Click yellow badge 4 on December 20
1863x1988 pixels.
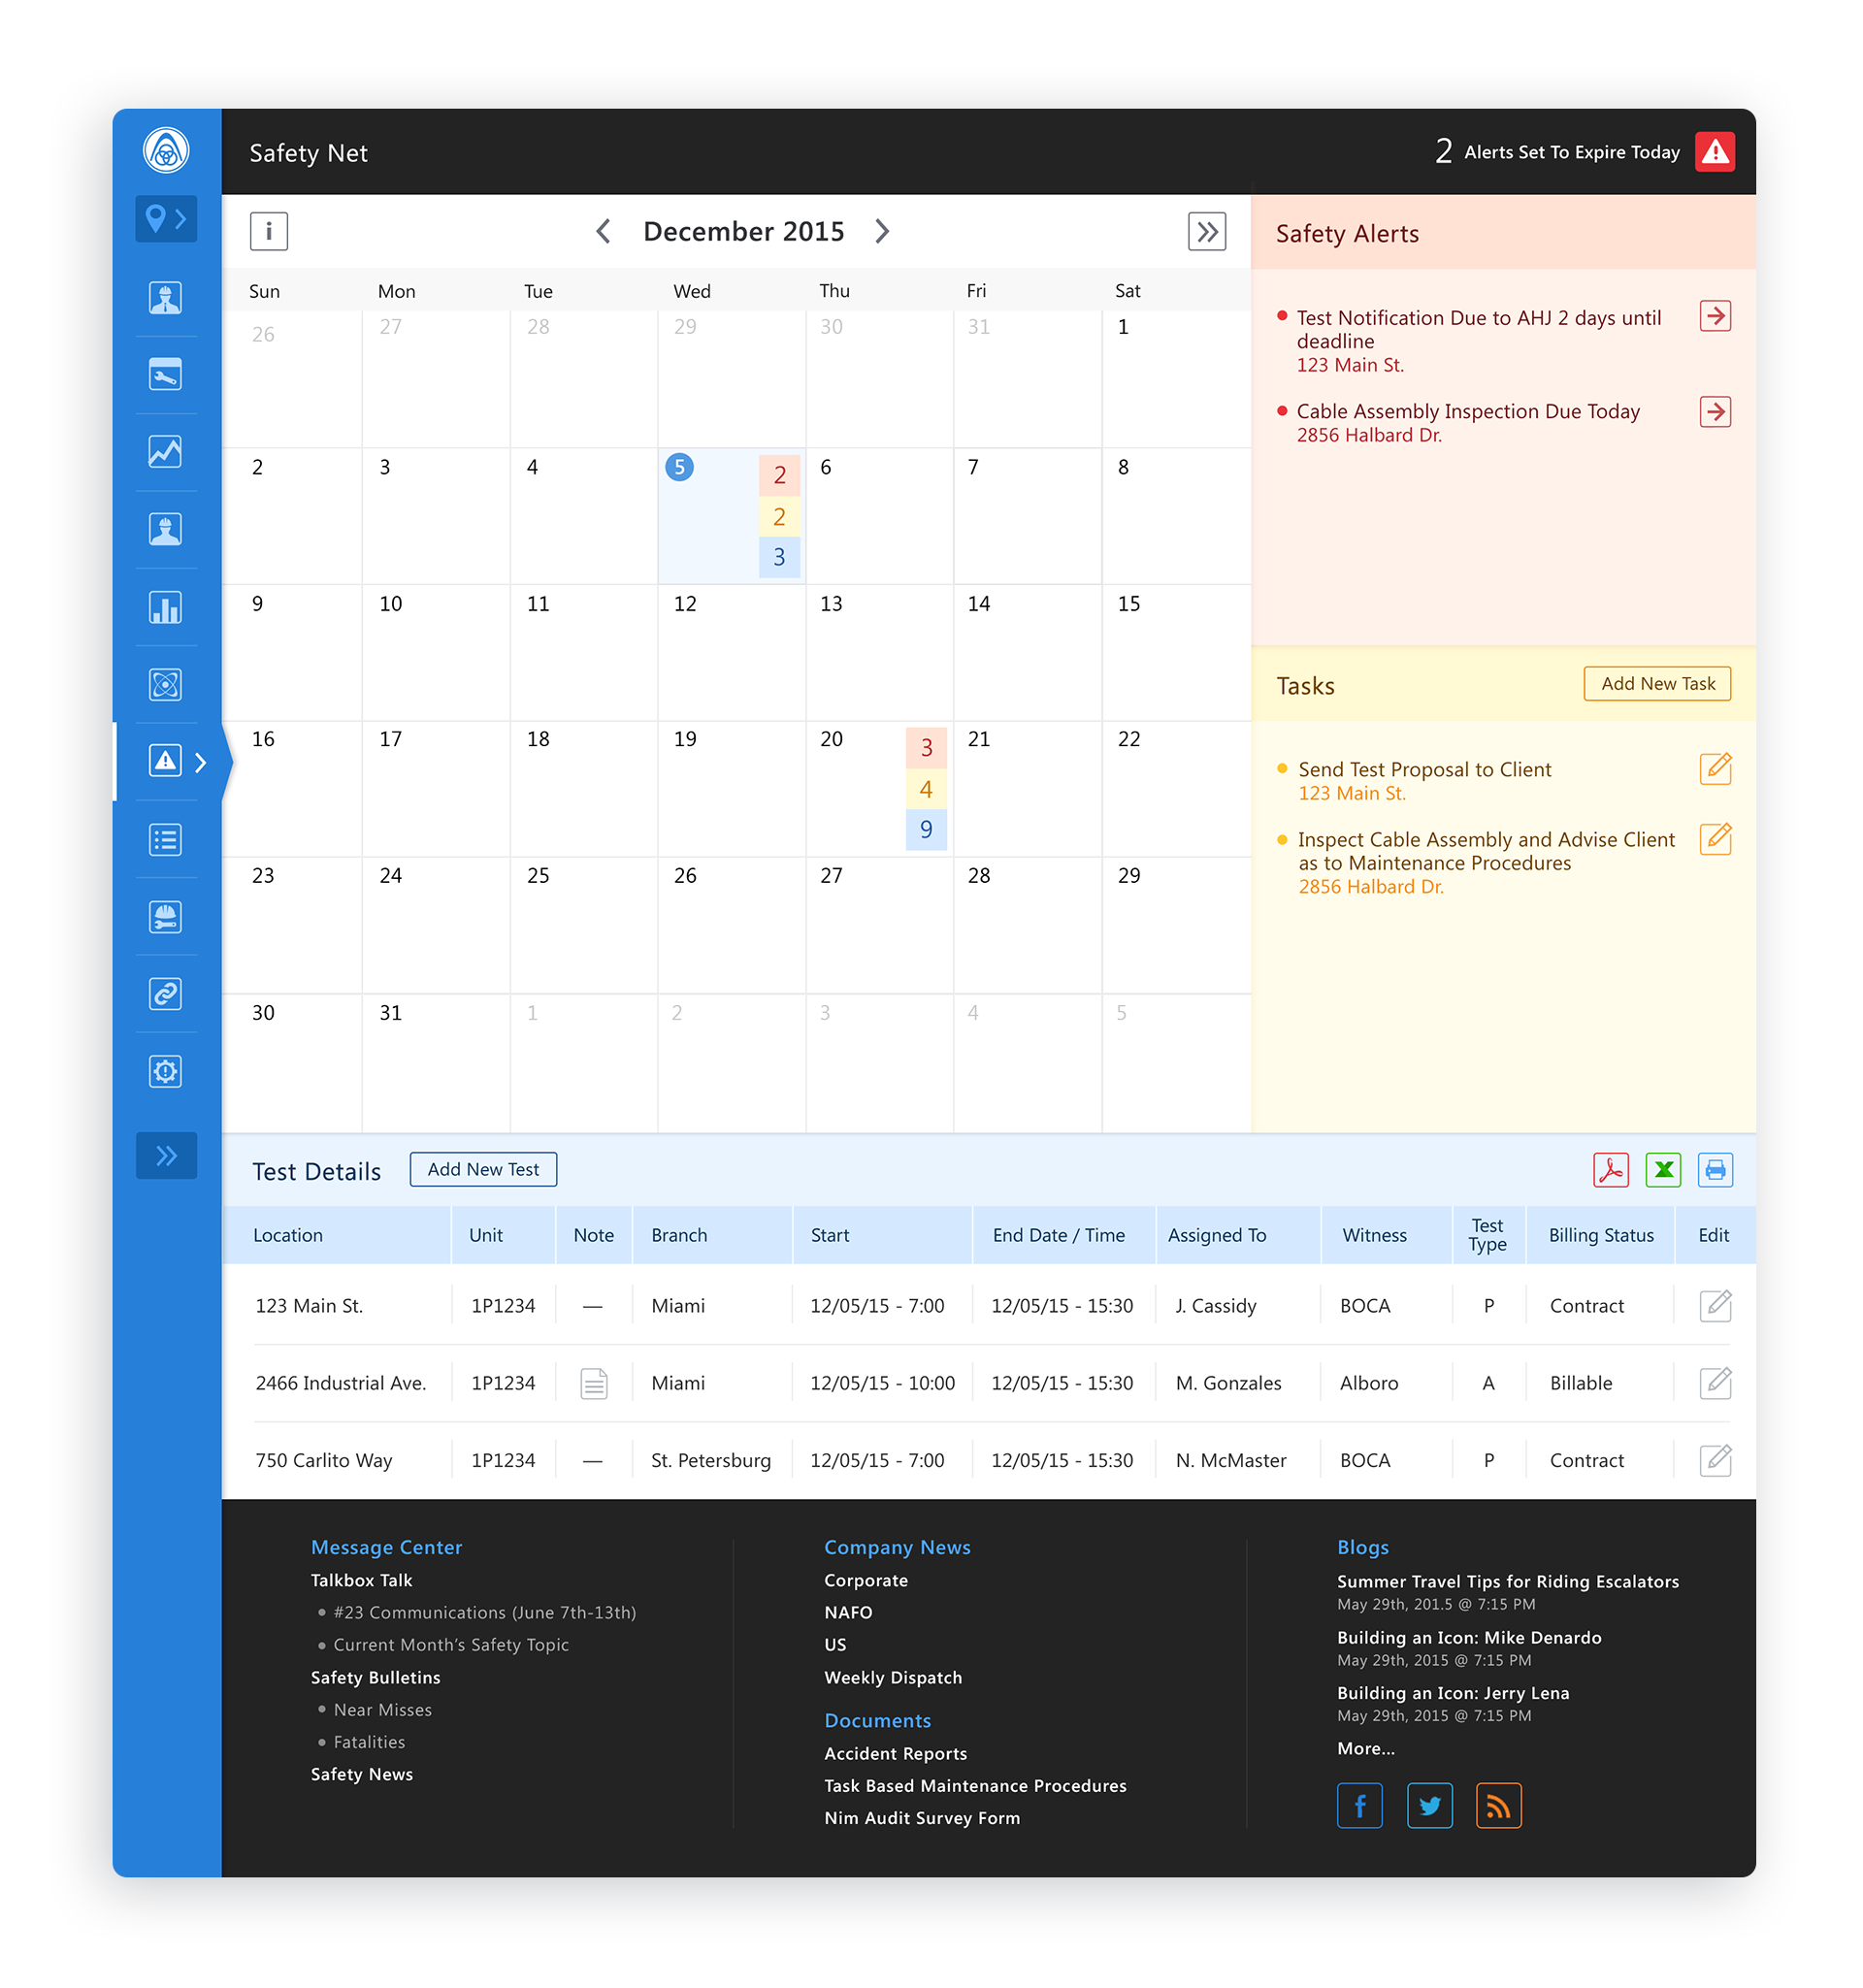926,789
